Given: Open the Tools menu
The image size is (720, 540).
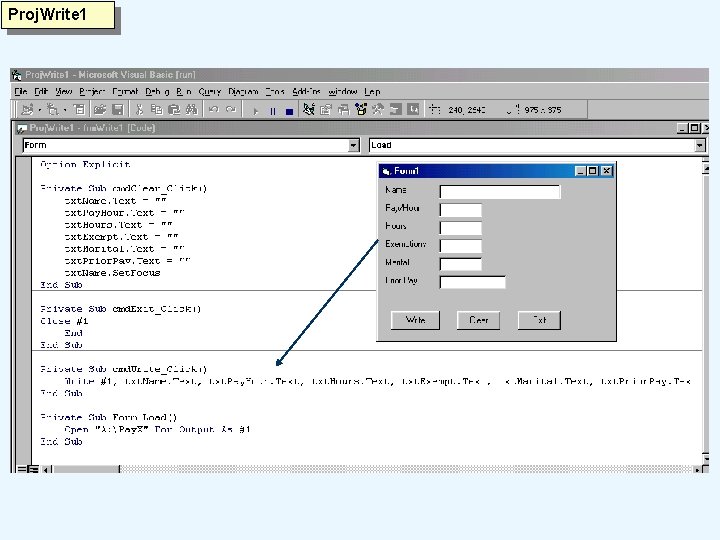Looking at the screenshot, I should [275, 91].
